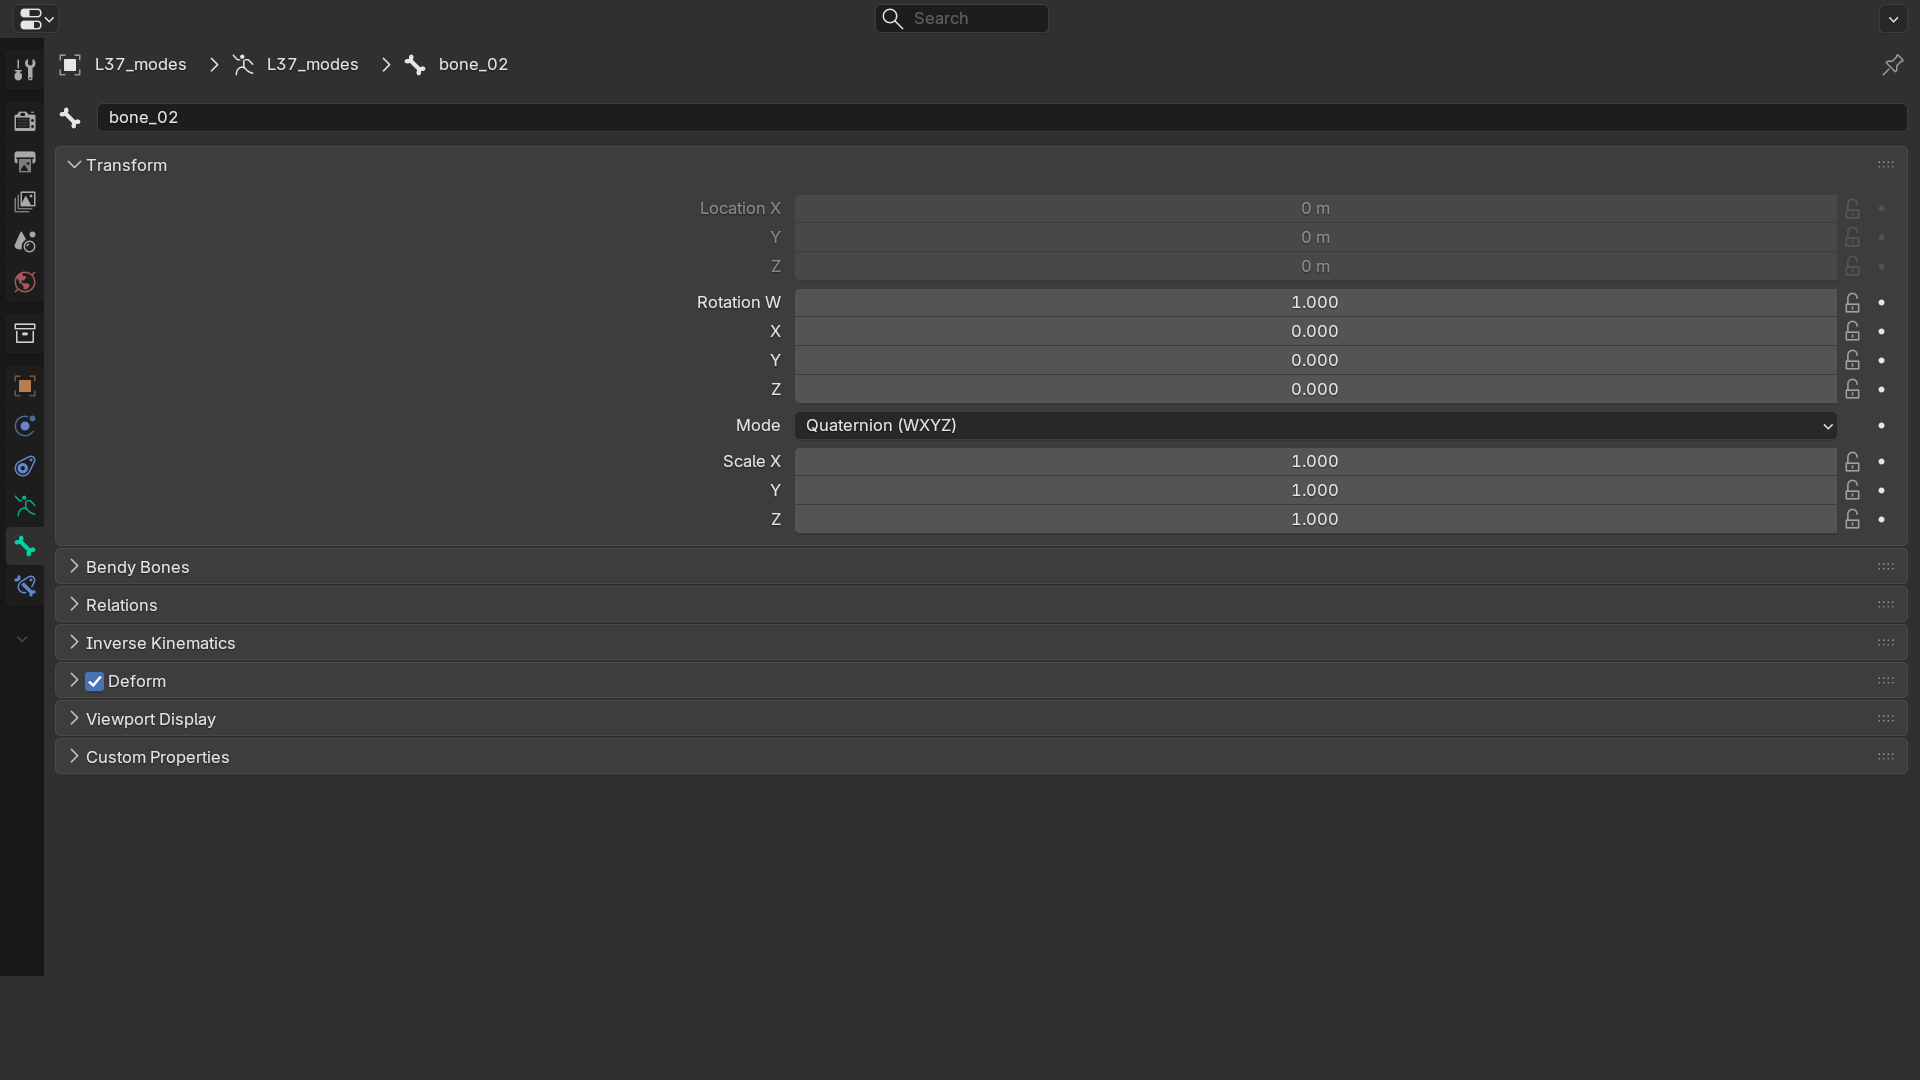Click the Scale X value field
1920x1080 pixels.
click(x=1315, y=461)
